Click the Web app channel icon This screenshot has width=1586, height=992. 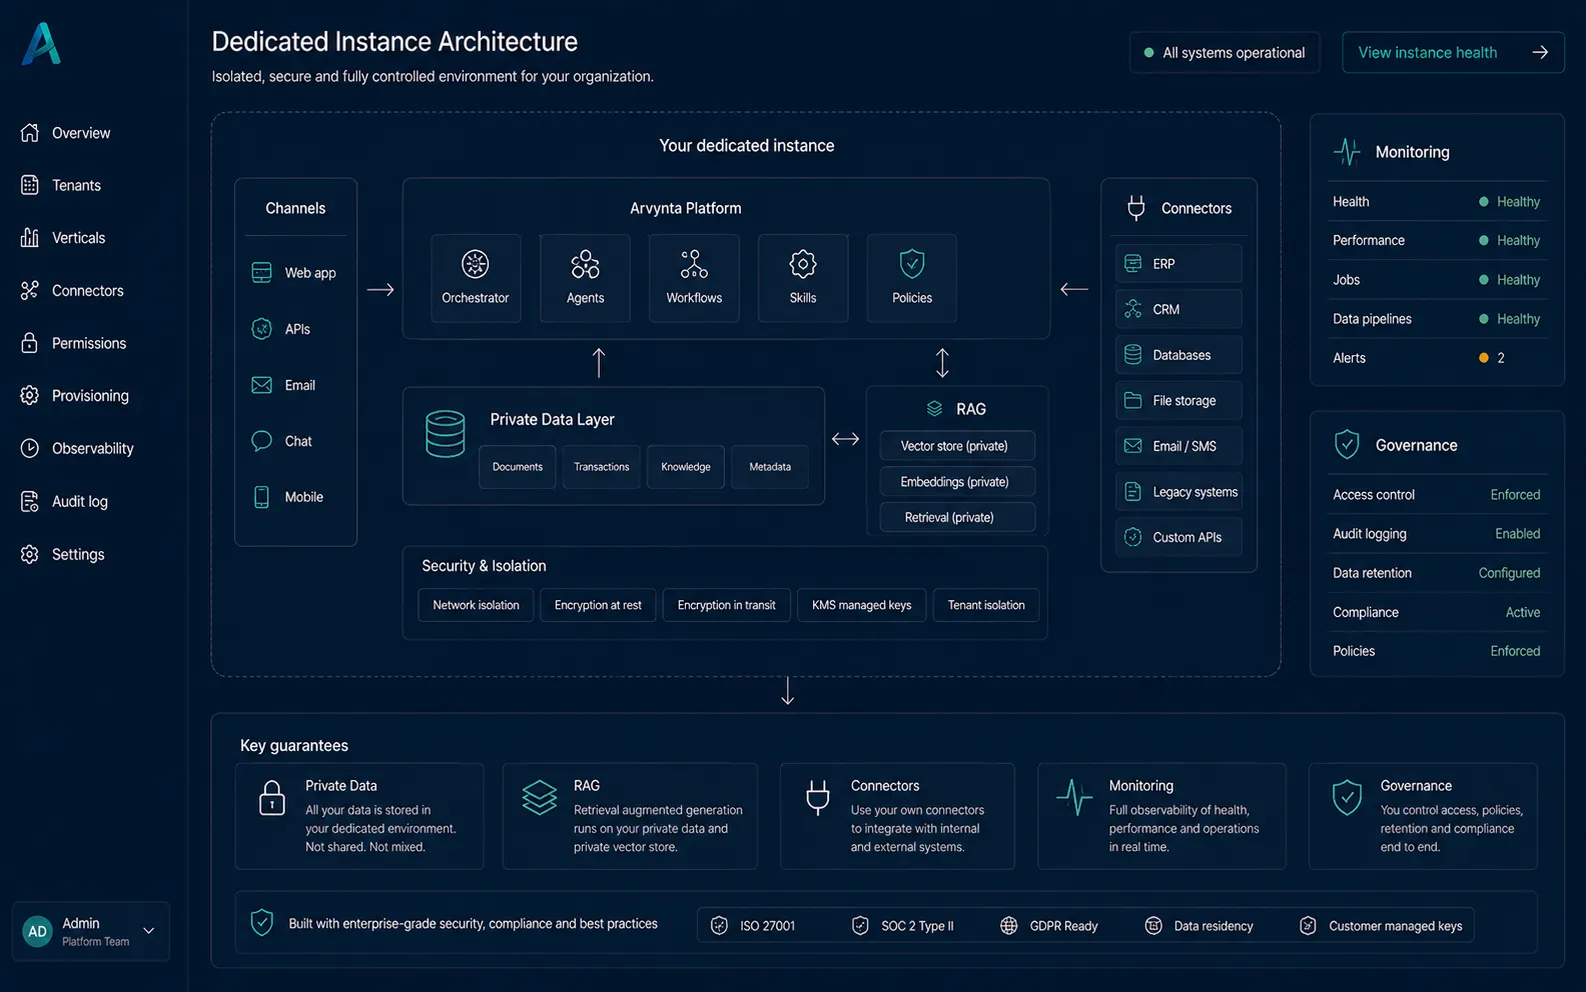262,272
